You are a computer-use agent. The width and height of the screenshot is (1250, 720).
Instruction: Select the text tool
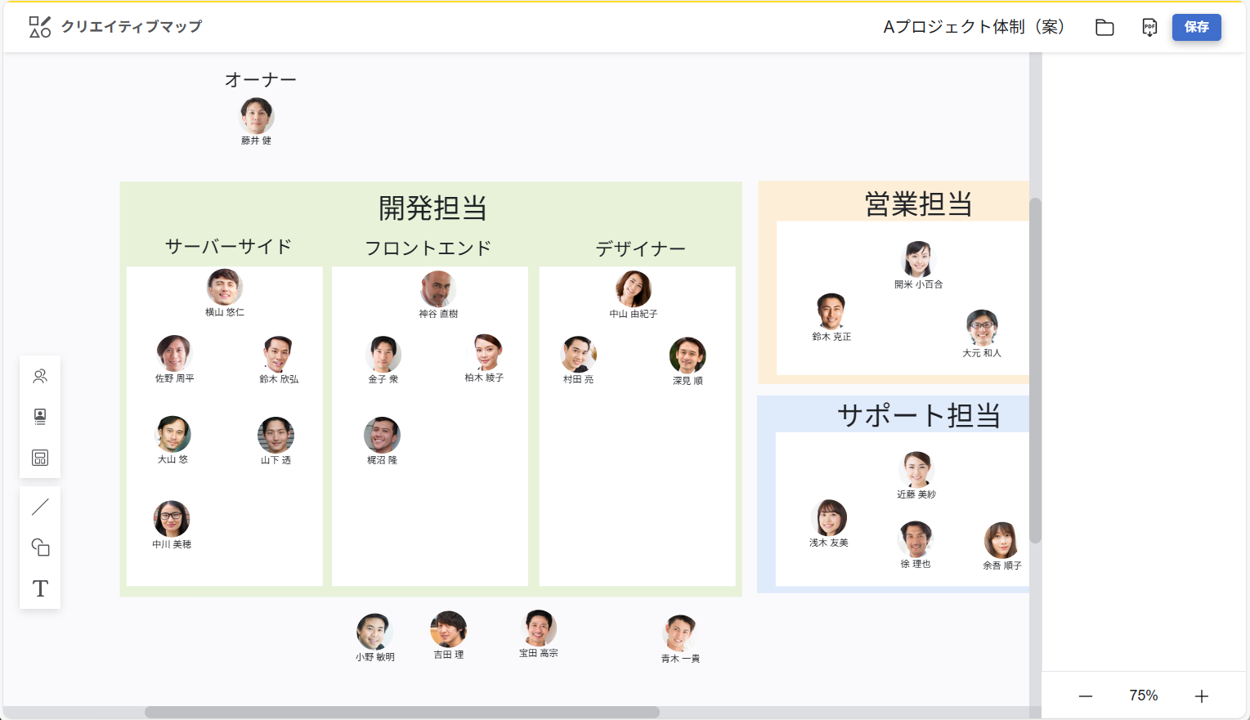pyautogui.click(x=39, y=589)
